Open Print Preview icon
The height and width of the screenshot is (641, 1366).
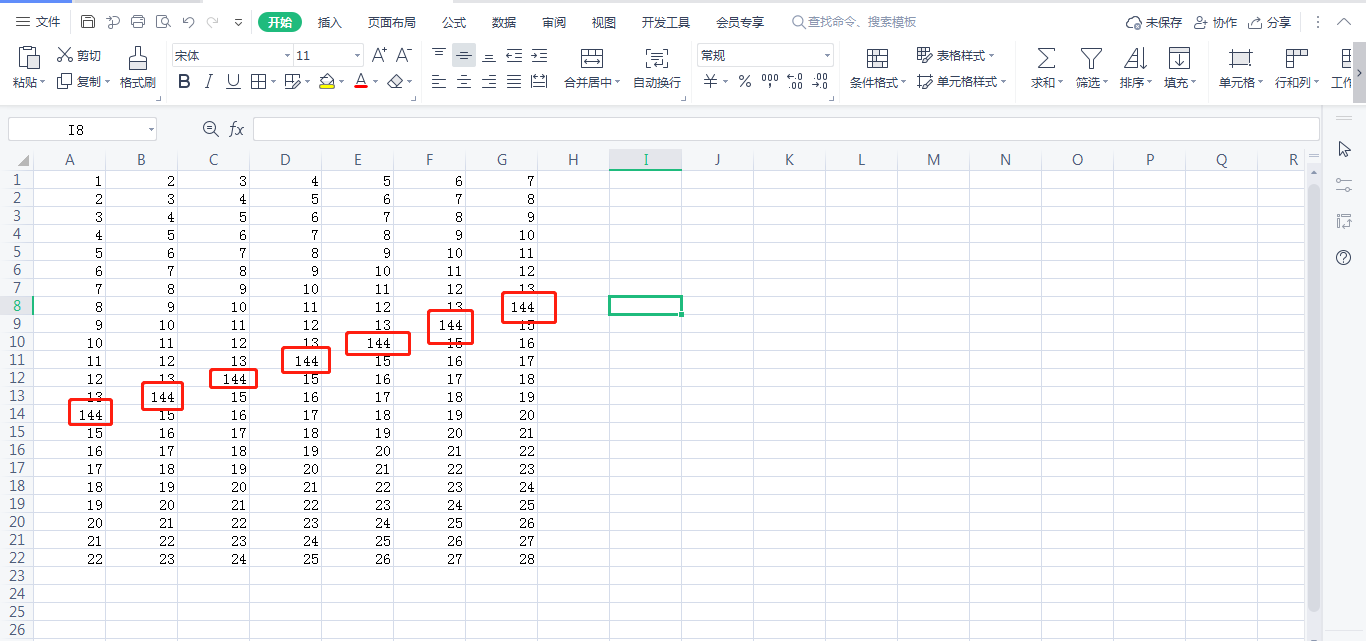tap(163, 22)
